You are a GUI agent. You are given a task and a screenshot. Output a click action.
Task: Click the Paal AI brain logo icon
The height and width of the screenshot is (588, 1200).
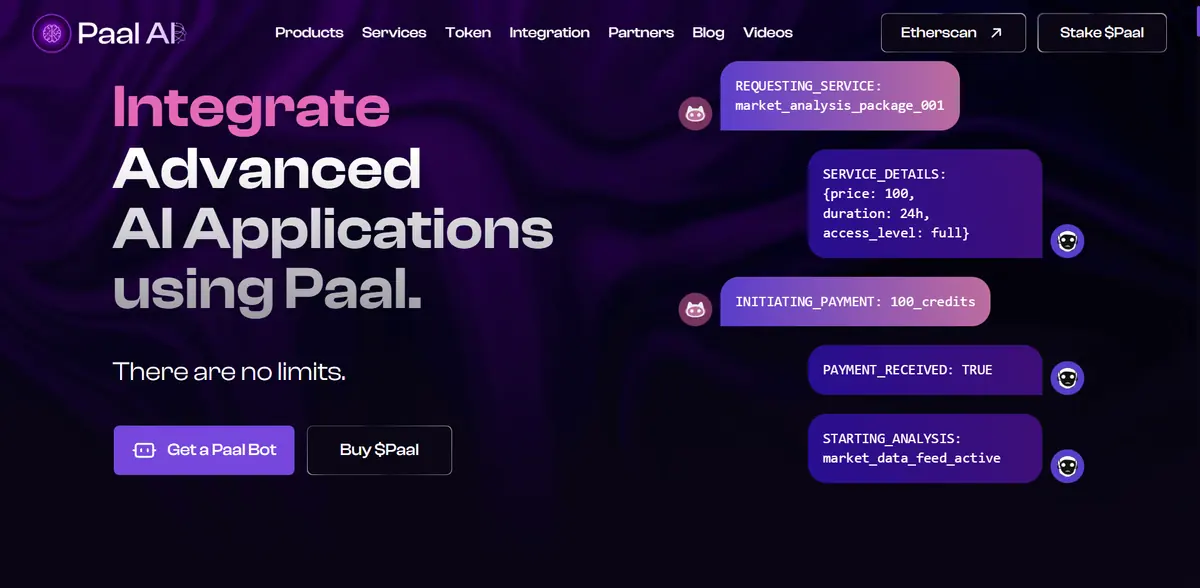[51, 33]
